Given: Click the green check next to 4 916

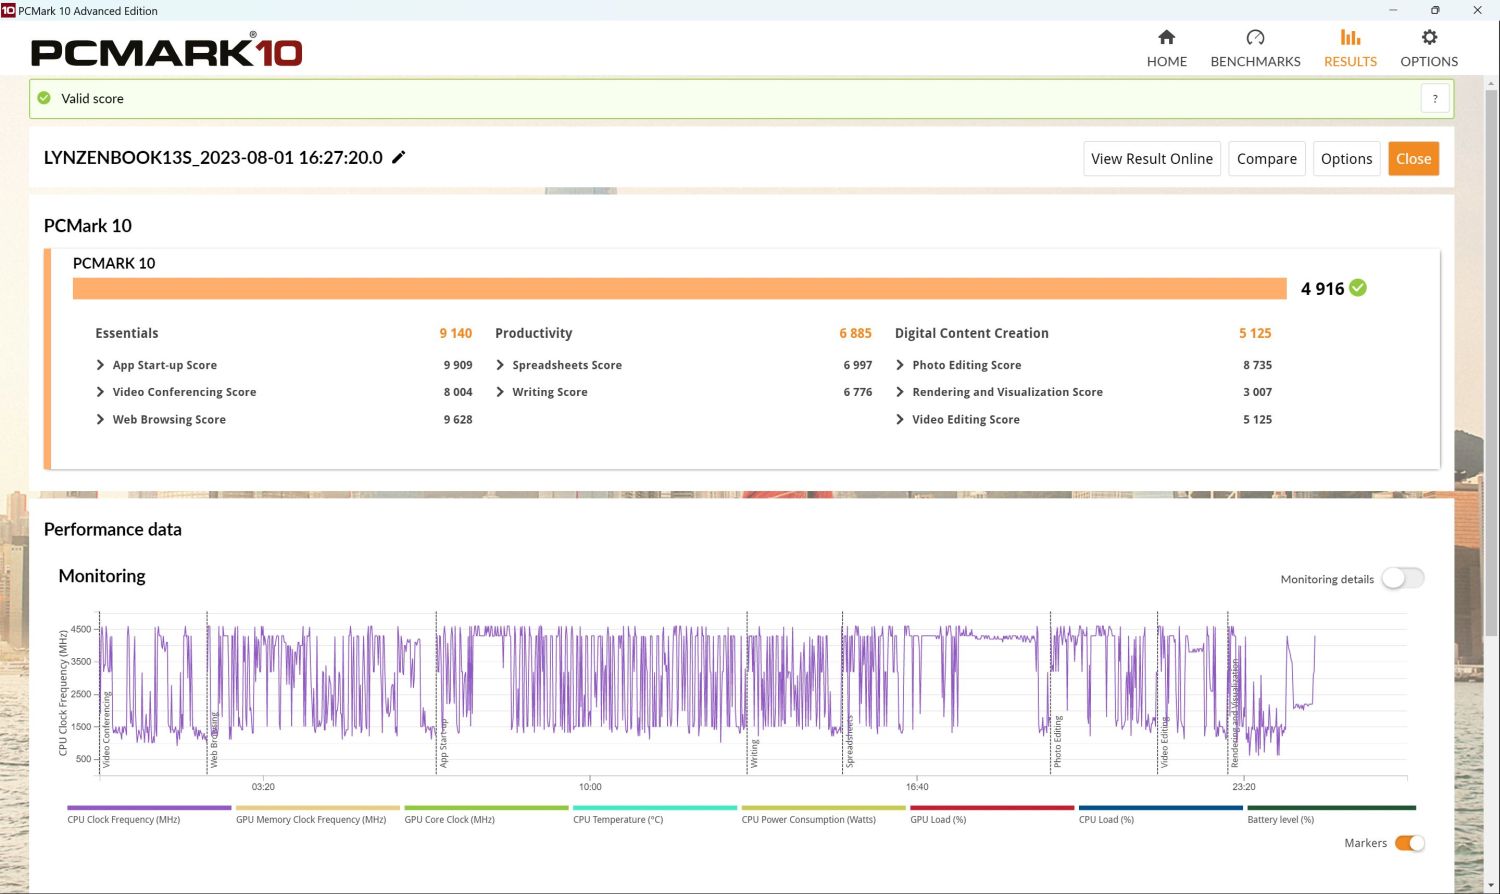Looking at the screenshot, I should (x=1358, y=288).
